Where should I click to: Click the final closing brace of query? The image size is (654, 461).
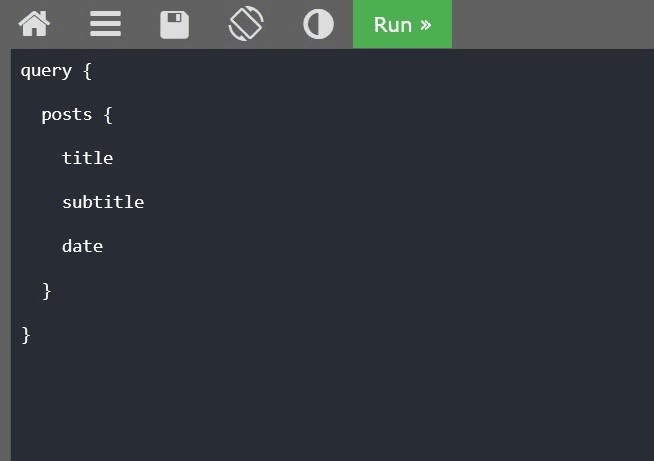(26, 334)
